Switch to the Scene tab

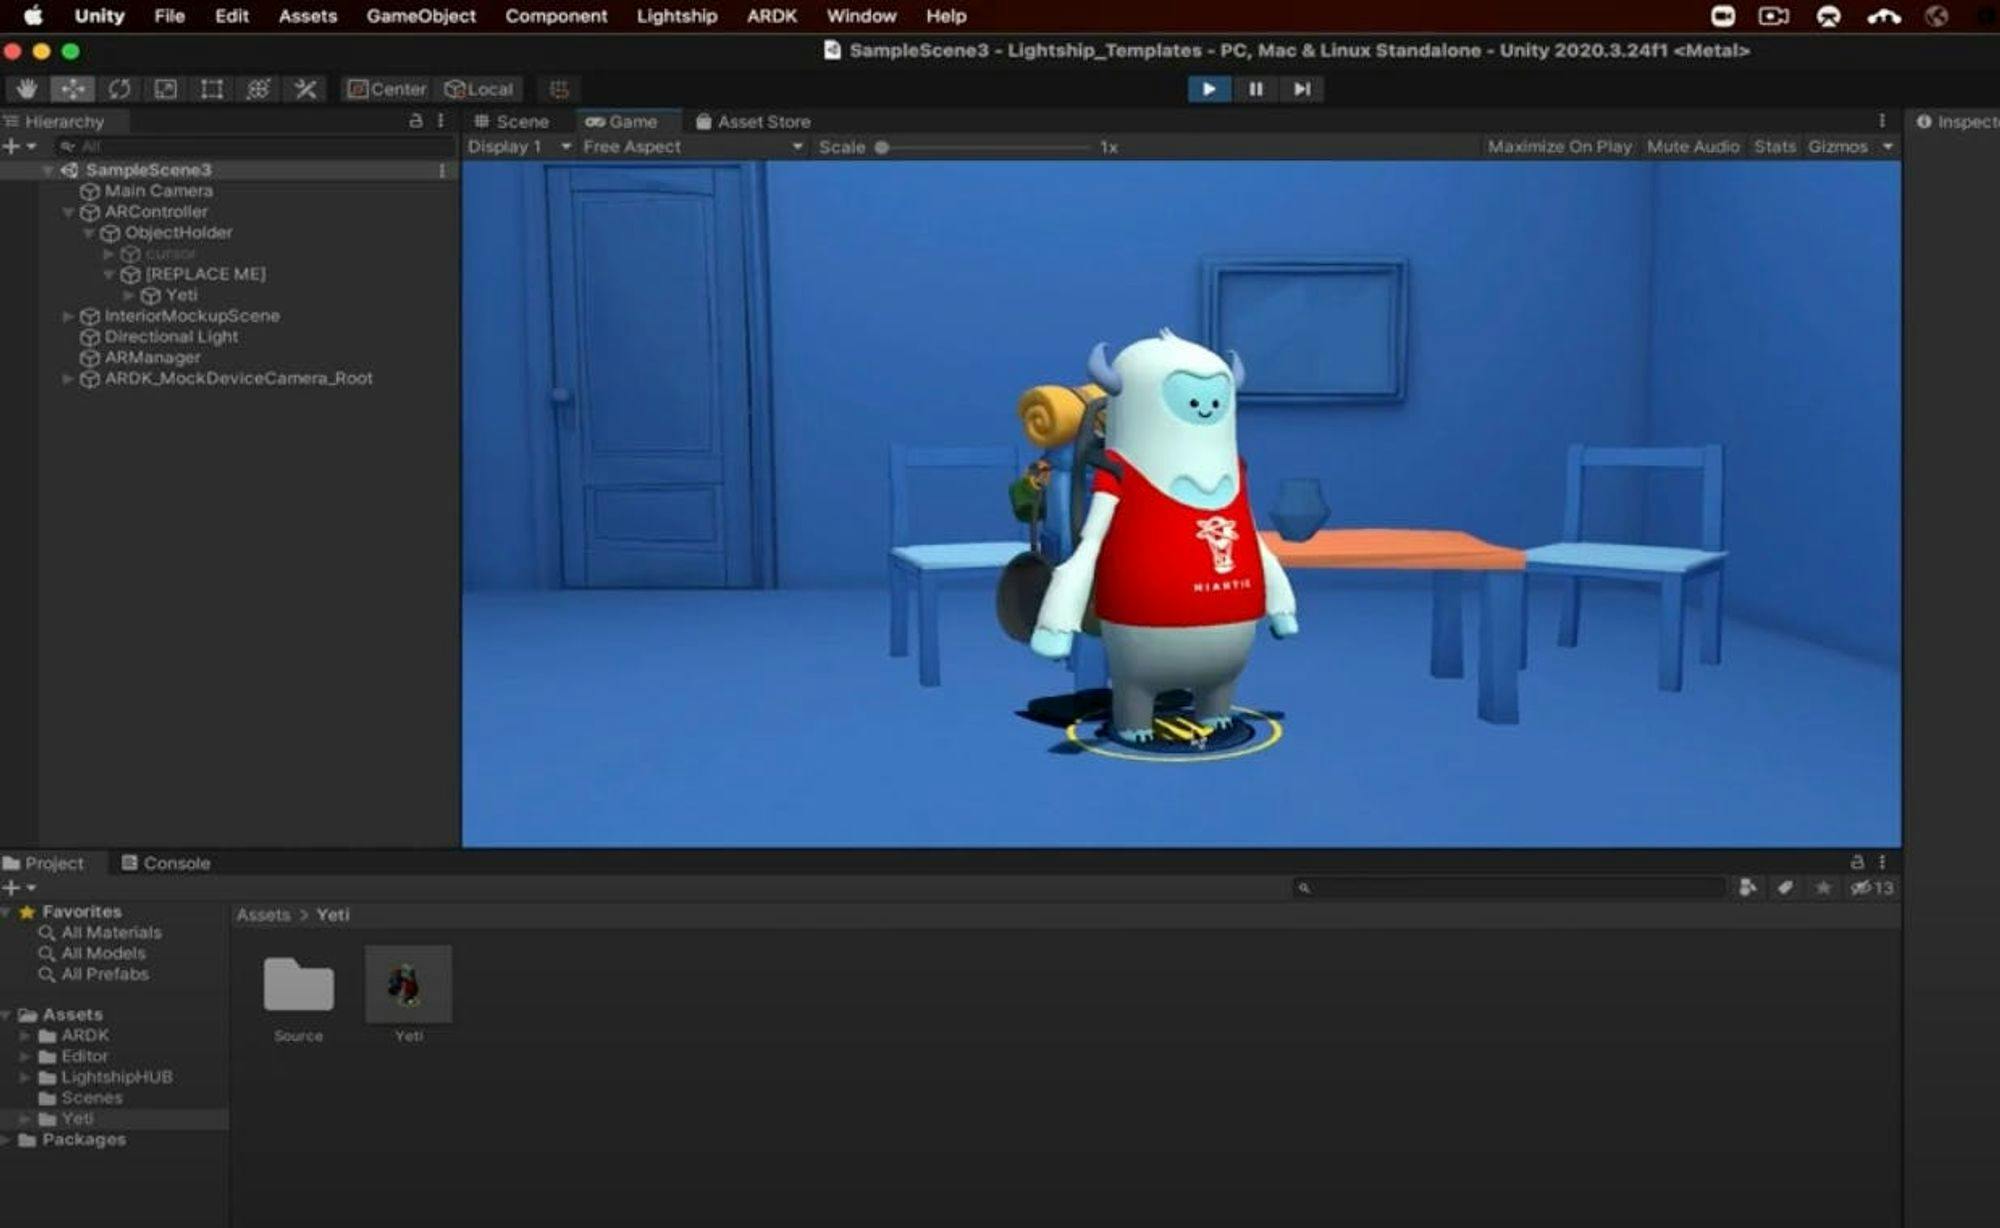[512, 121]
